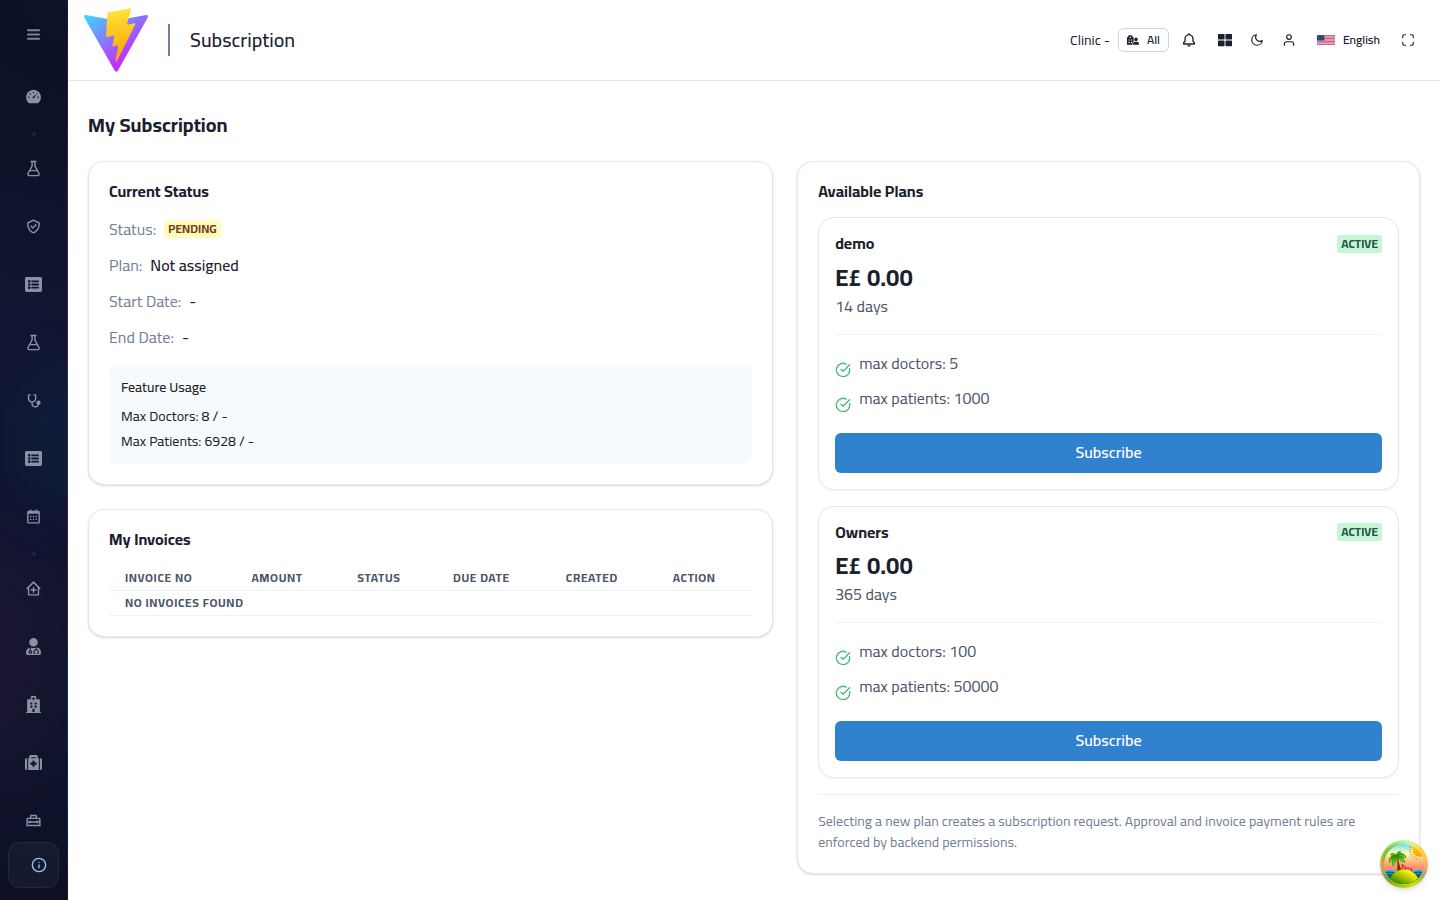Click check icon beside max patients: 50000

(843, 693)
